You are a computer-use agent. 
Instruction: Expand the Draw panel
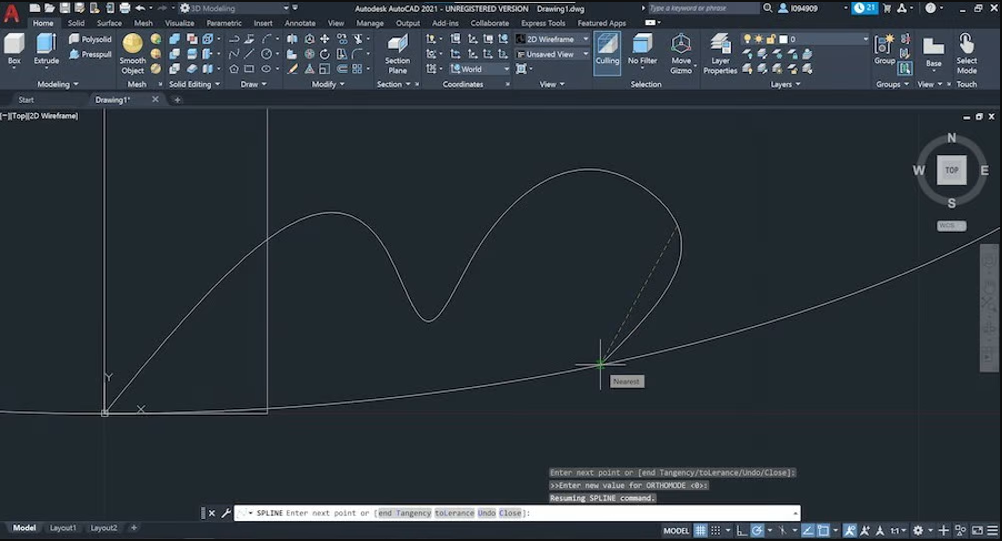coord(254,84)
